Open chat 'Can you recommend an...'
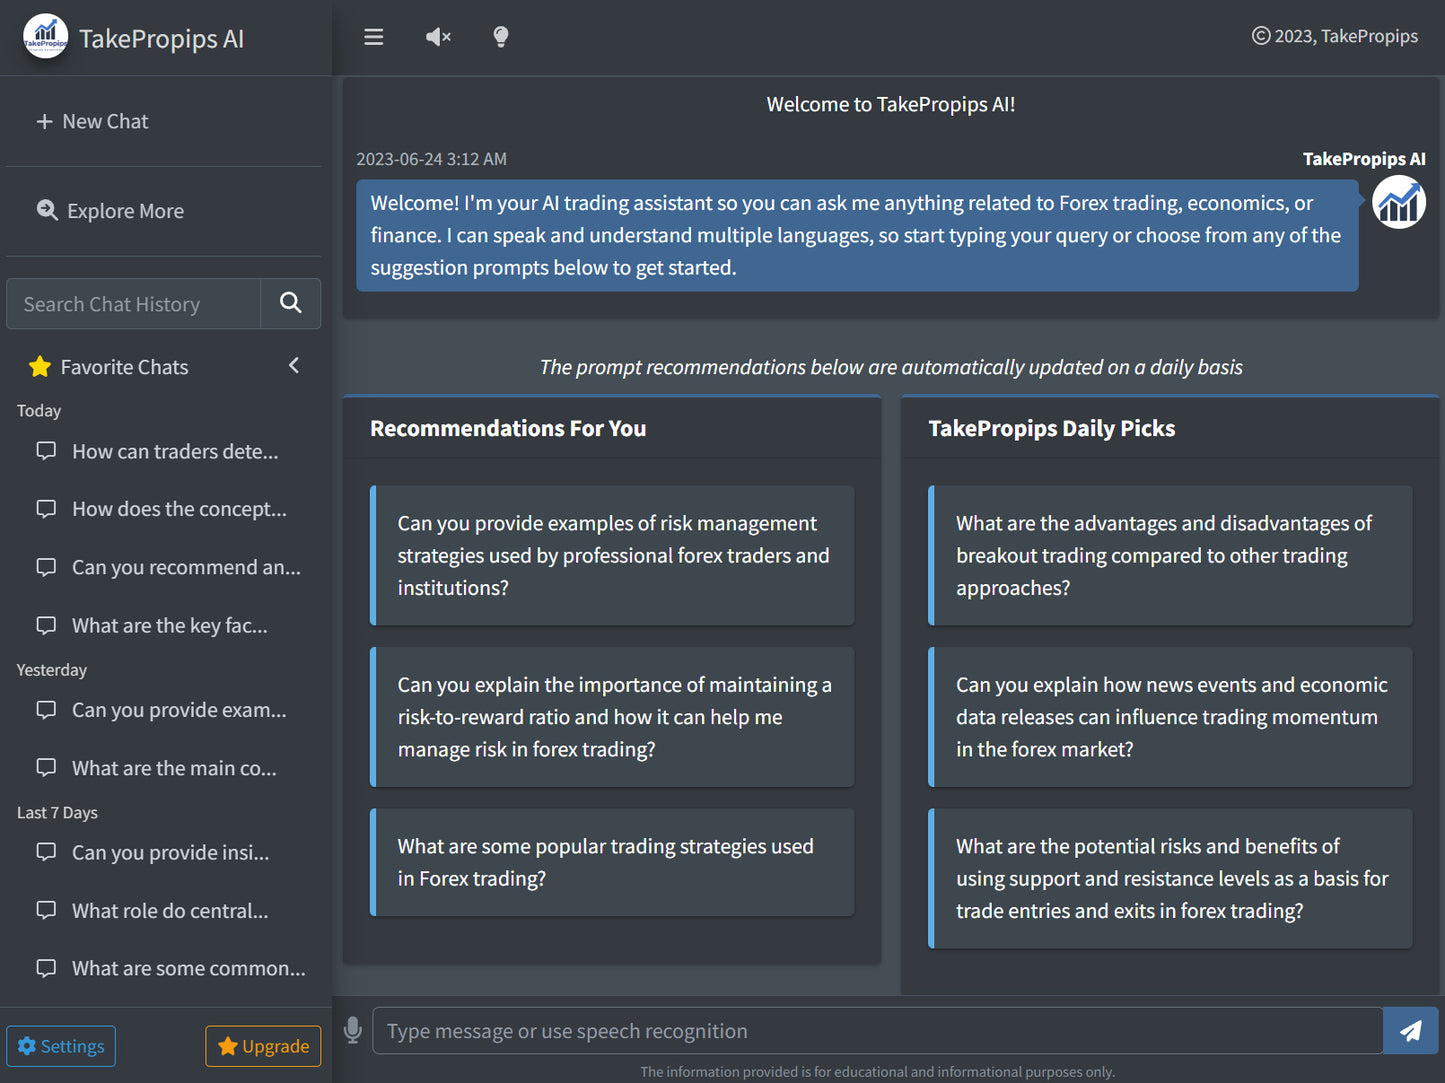 (169, 567)
